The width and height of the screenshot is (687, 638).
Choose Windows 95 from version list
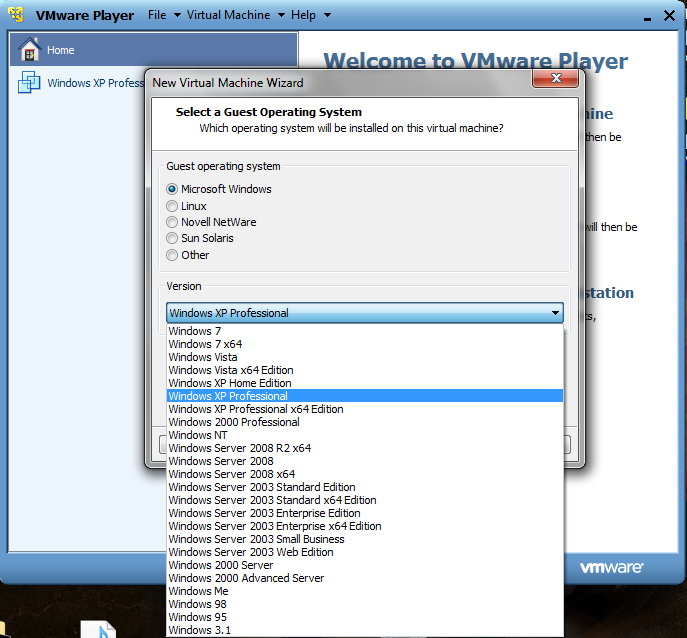pos(365,617)
